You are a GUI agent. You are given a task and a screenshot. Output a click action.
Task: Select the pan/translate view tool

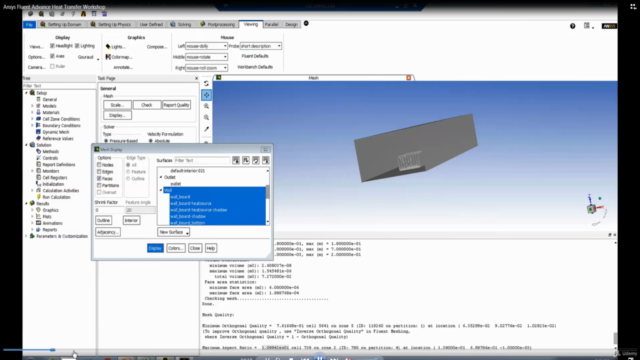206,95
